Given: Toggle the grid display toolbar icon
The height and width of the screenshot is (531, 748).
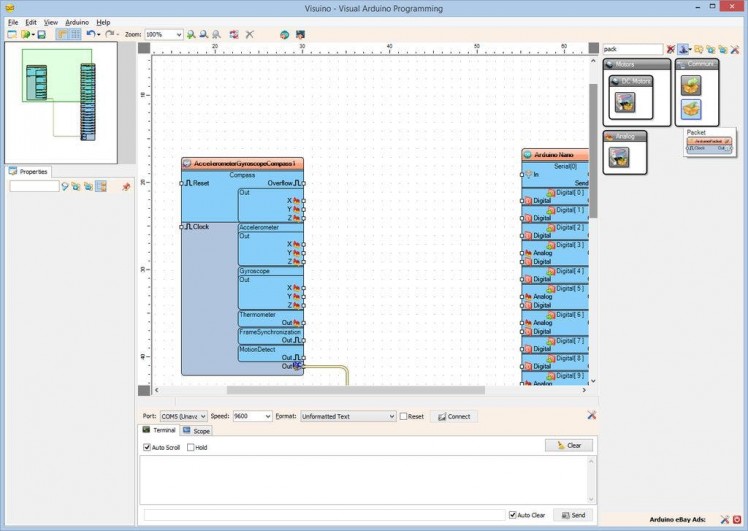Looking at the screenshot, I should (75, 34).
